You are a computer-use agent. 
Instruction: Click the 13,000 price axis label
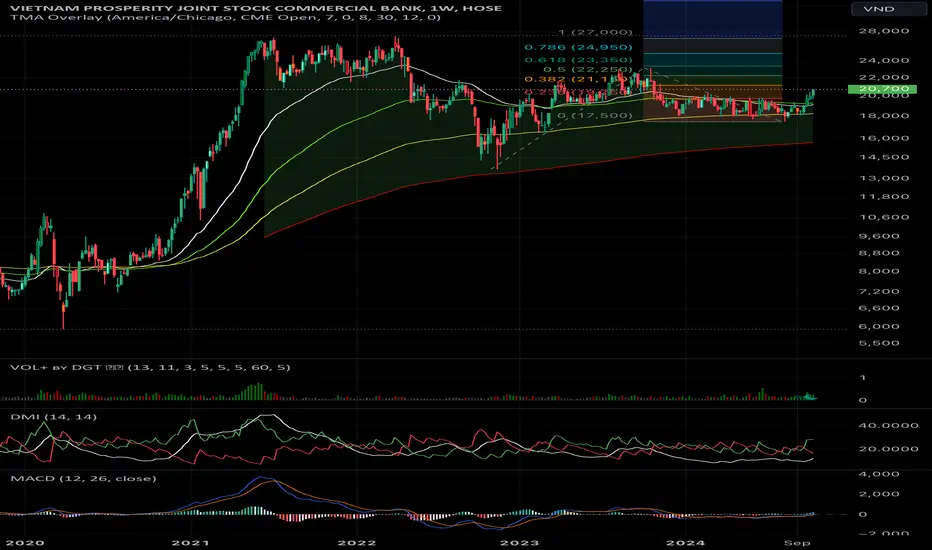click(x=884, y=178)
